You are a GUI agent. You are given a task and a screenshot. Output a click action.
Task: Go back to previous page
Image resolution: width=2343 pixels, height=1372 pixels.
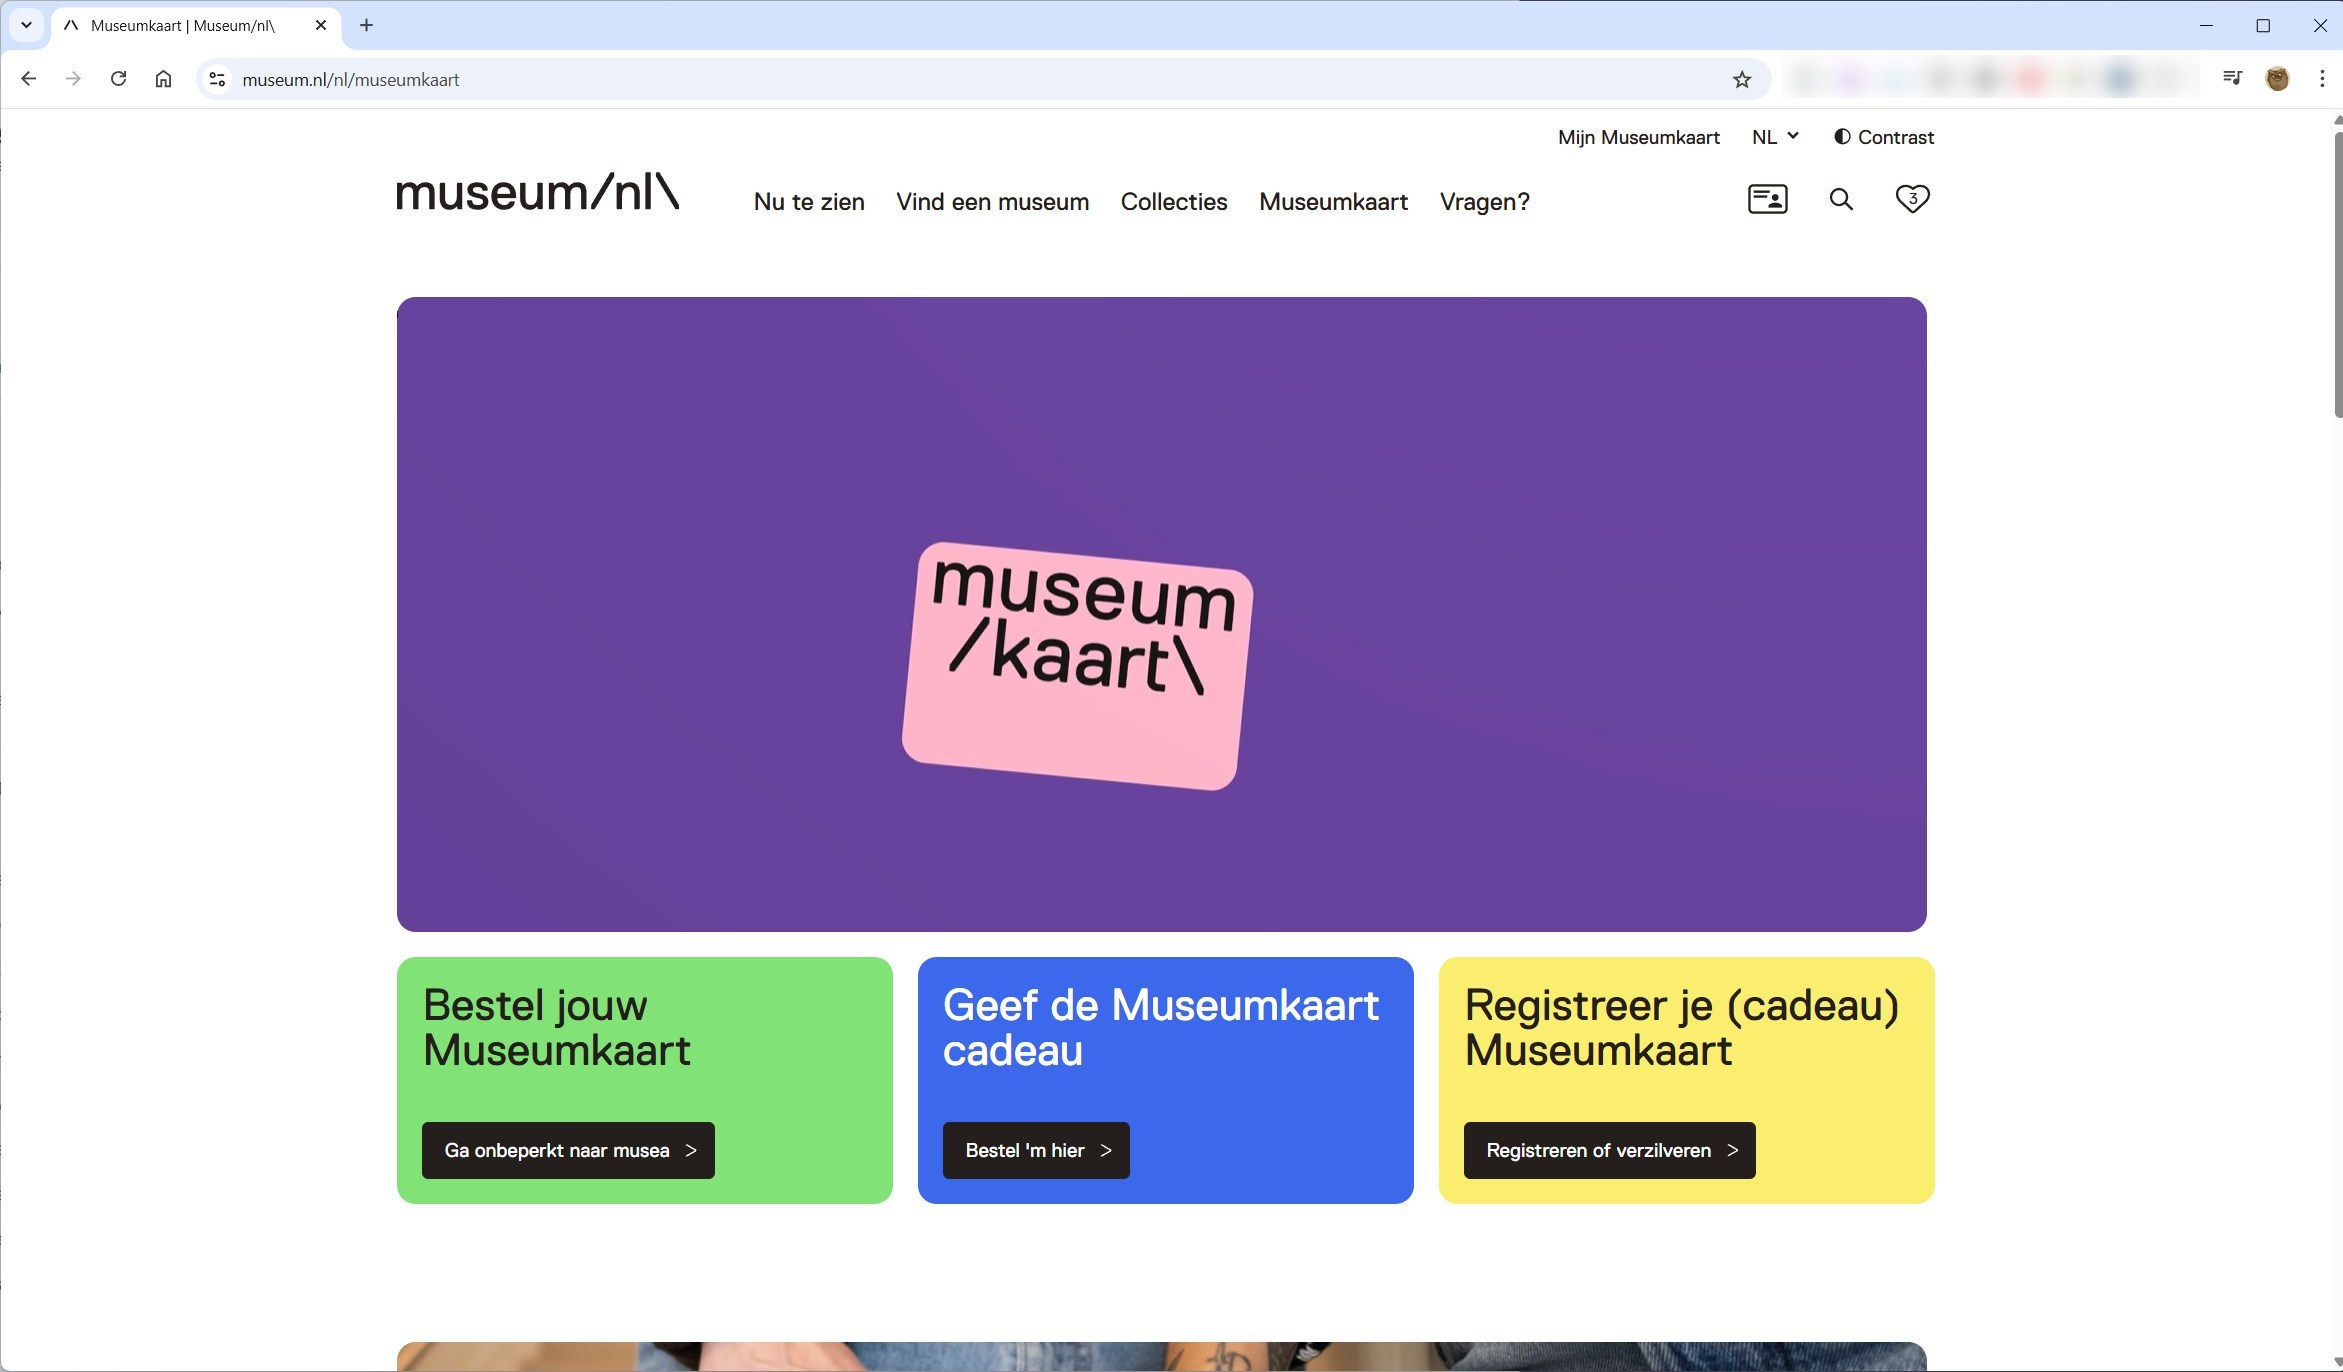point(28,79)
